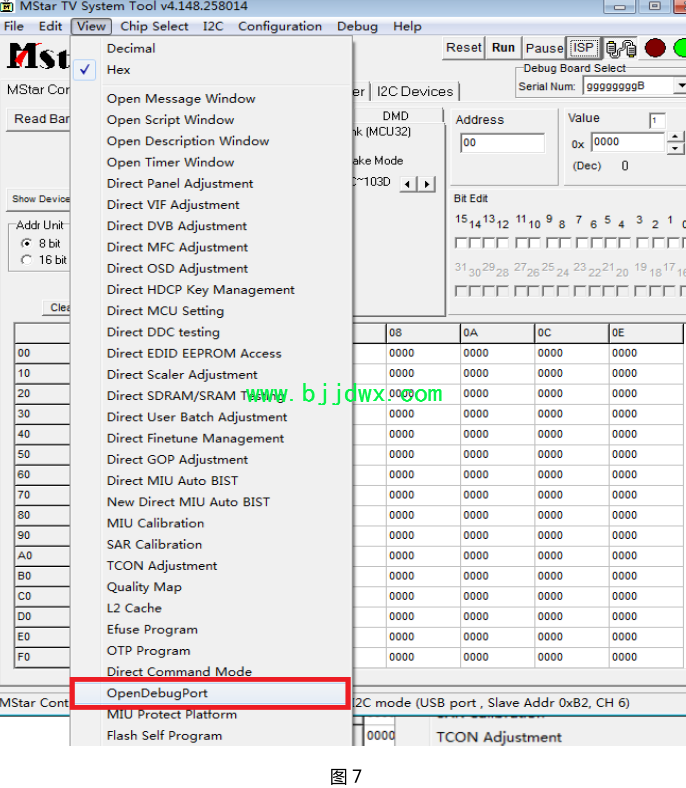Select Direct EDID EEPROM Access
The width and height of the screenshot is (686, 788).
pyautogui.click(x=211, y=353)
